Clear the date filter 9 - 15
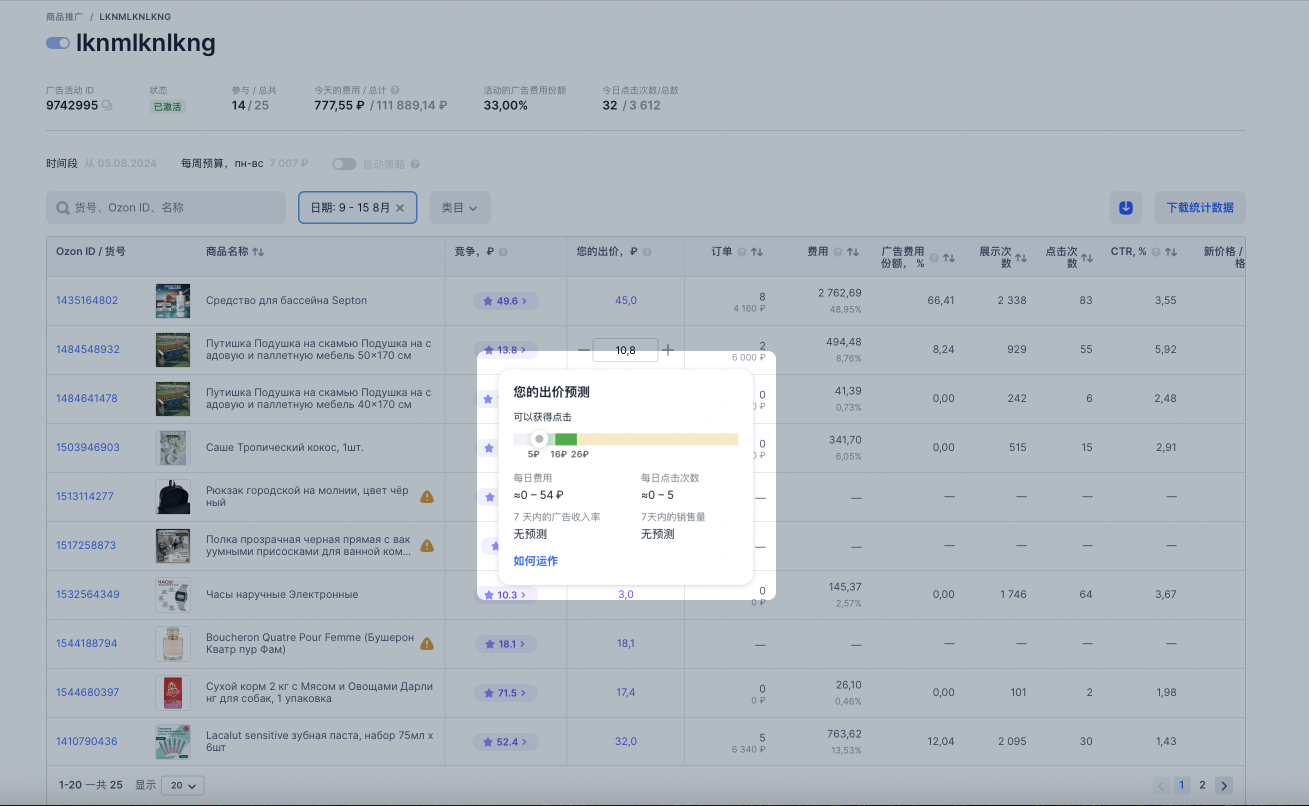The width and height of the screenshot is (1309, 806). coord(400,208)
